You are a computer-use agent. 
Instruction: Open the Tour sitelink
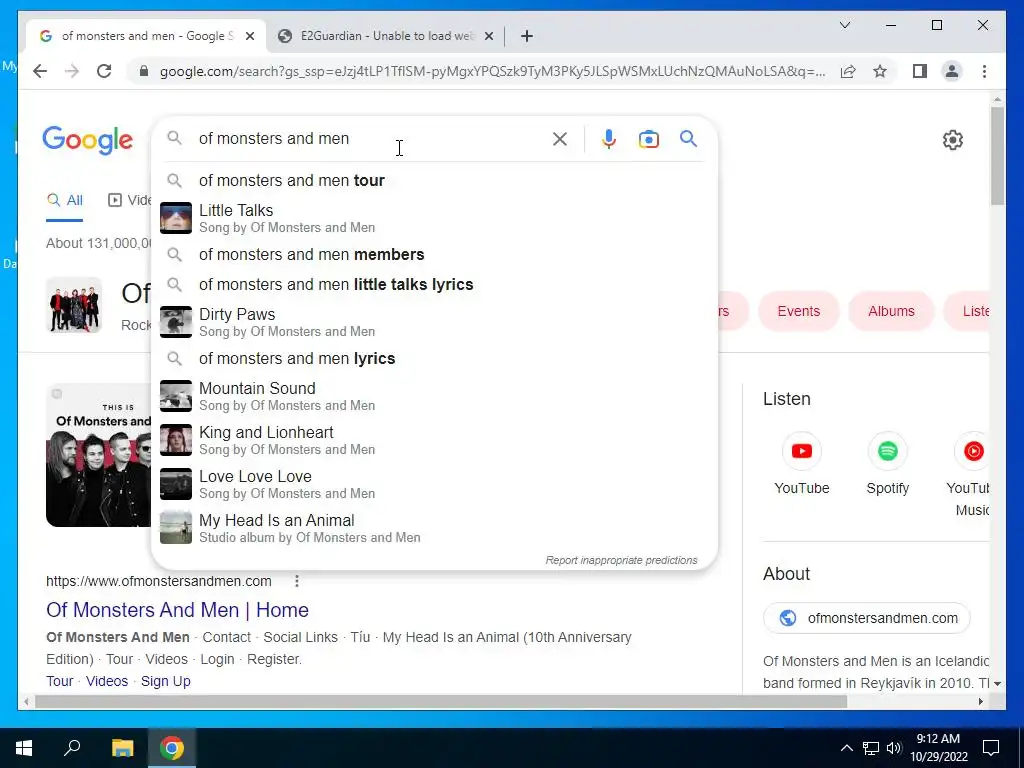coord(59,681)
